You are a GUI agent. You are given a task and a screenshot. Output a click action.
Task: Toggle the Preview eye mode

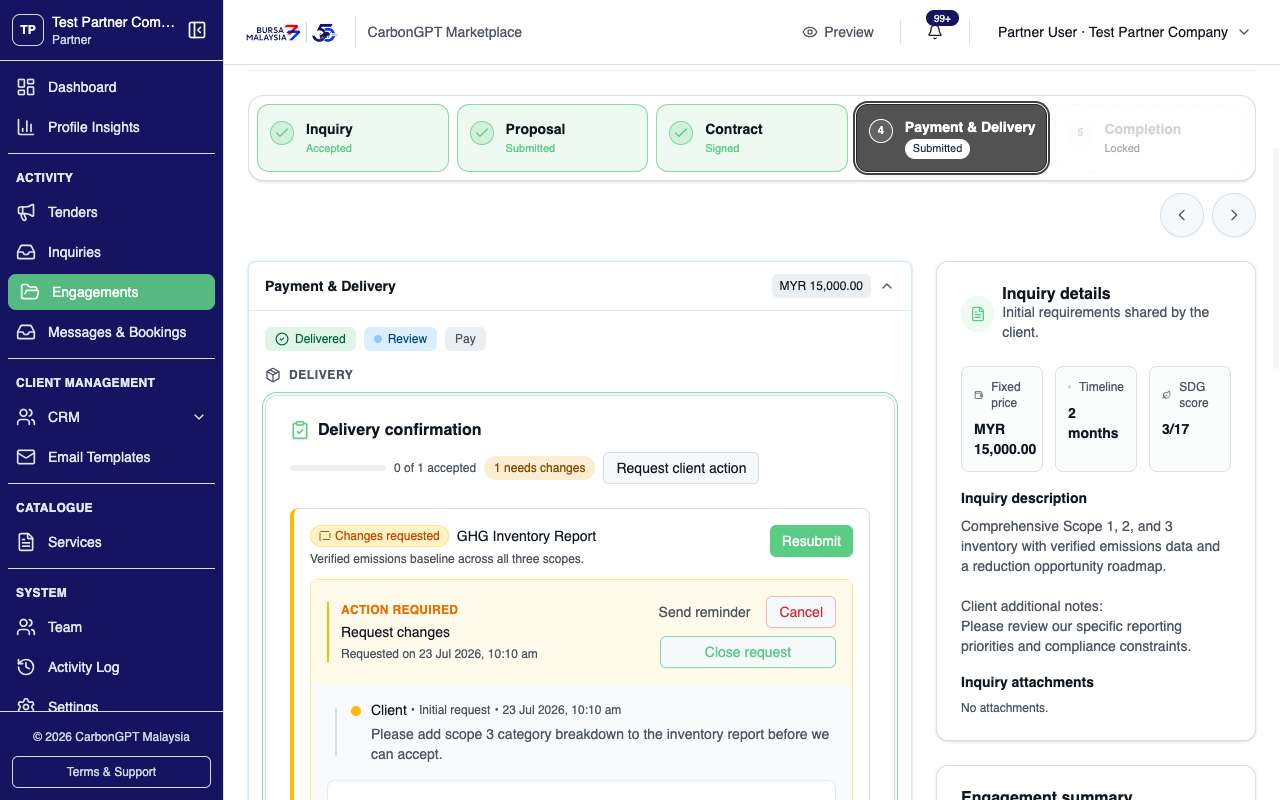click(838, 32)
